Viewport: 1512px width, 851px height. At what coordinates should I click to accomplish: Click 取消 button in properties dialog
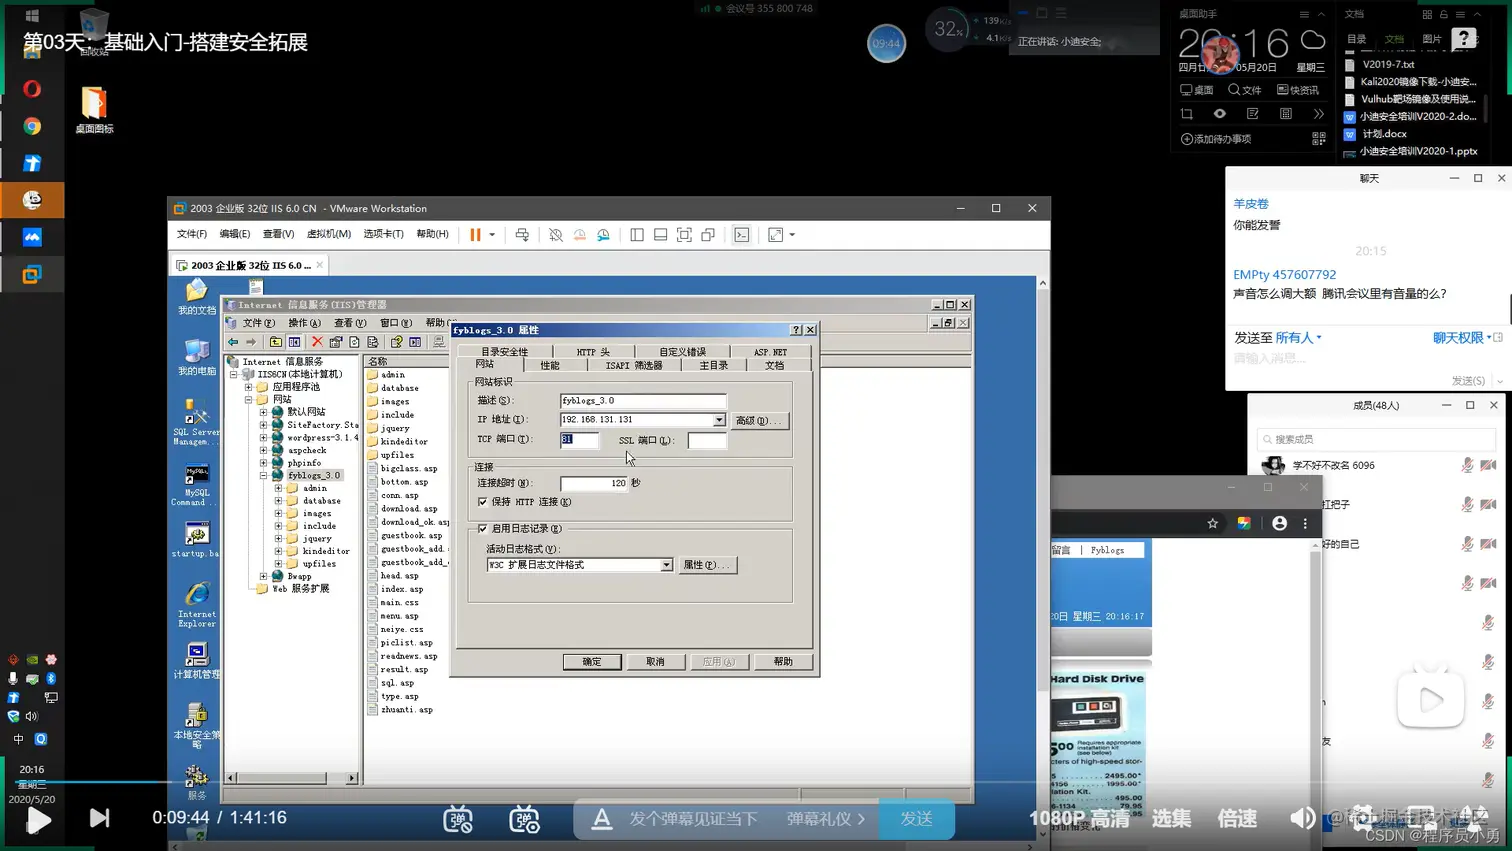click(655, 662)
